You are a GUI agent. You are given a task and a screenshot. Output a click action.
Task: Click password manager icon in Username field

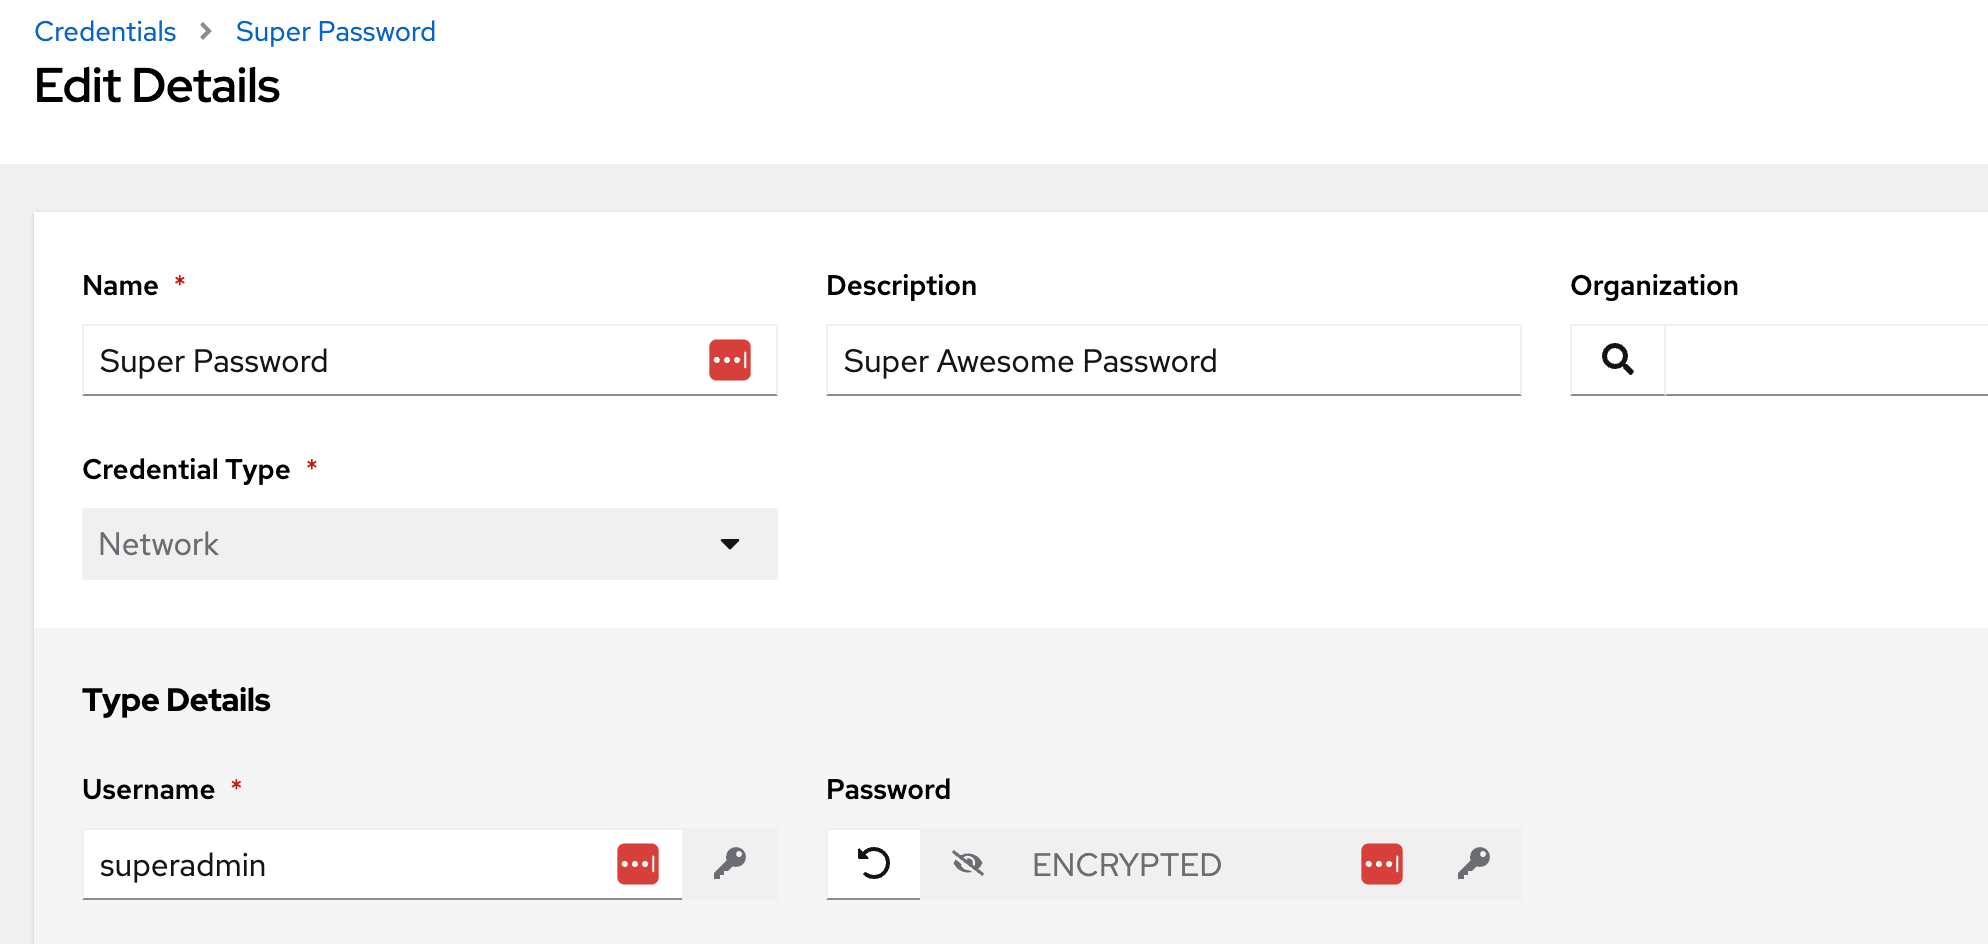tap(637, 864)
